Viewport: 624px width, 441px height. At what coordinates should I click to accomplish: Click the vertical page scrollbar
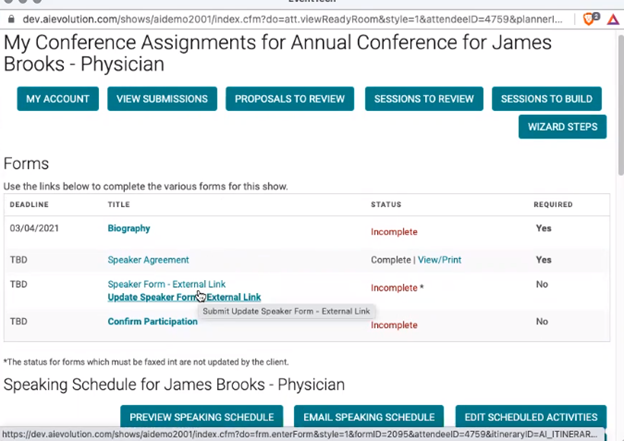tap(618, 120)
